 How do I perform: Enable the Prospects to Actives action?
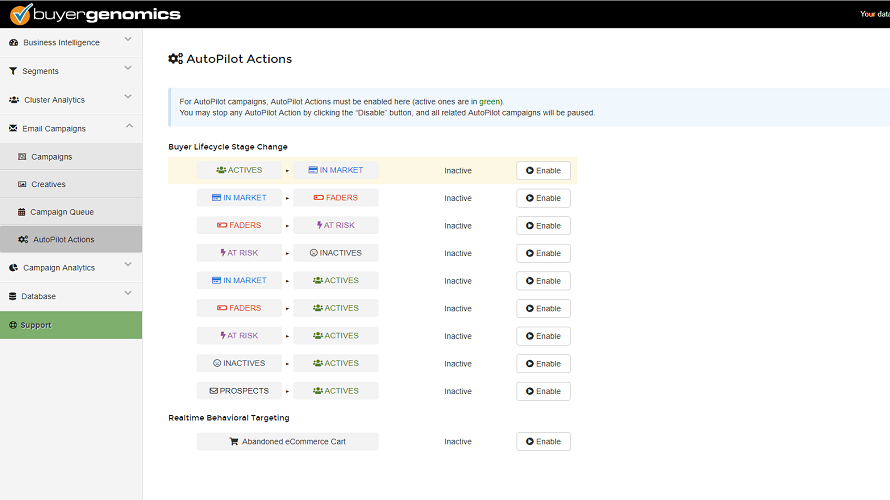(543, 392)
